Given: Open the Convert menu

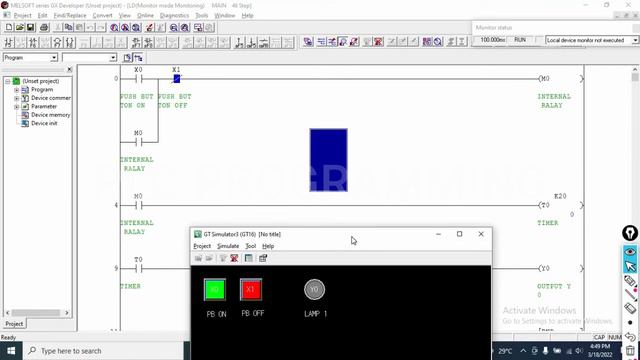Looking at the screenshot, I should click(102, 16).
